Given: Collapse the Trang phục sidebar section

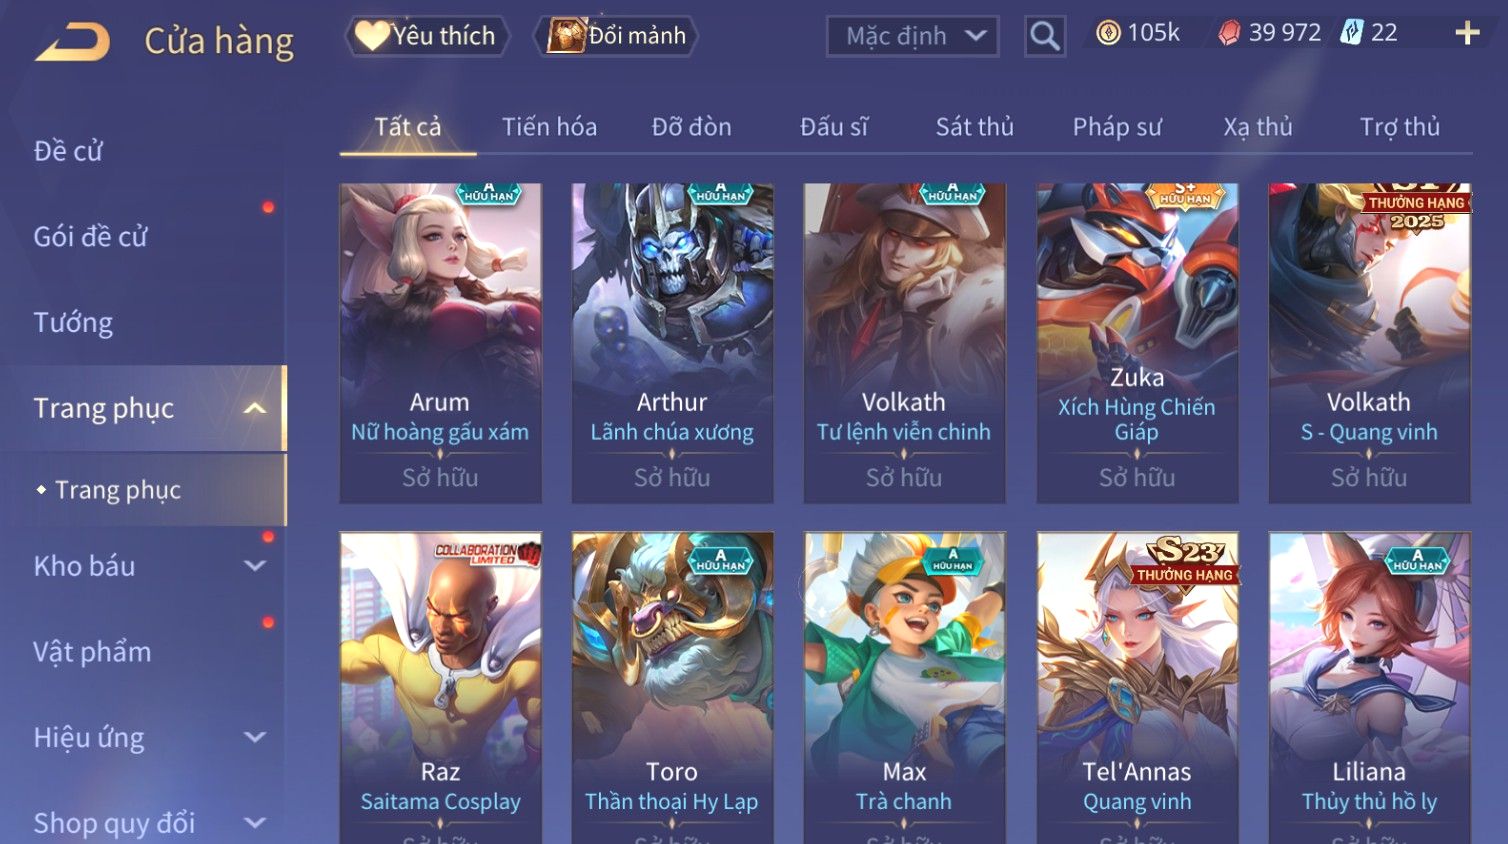Looking at the screenshot, I should click(255, 408).
